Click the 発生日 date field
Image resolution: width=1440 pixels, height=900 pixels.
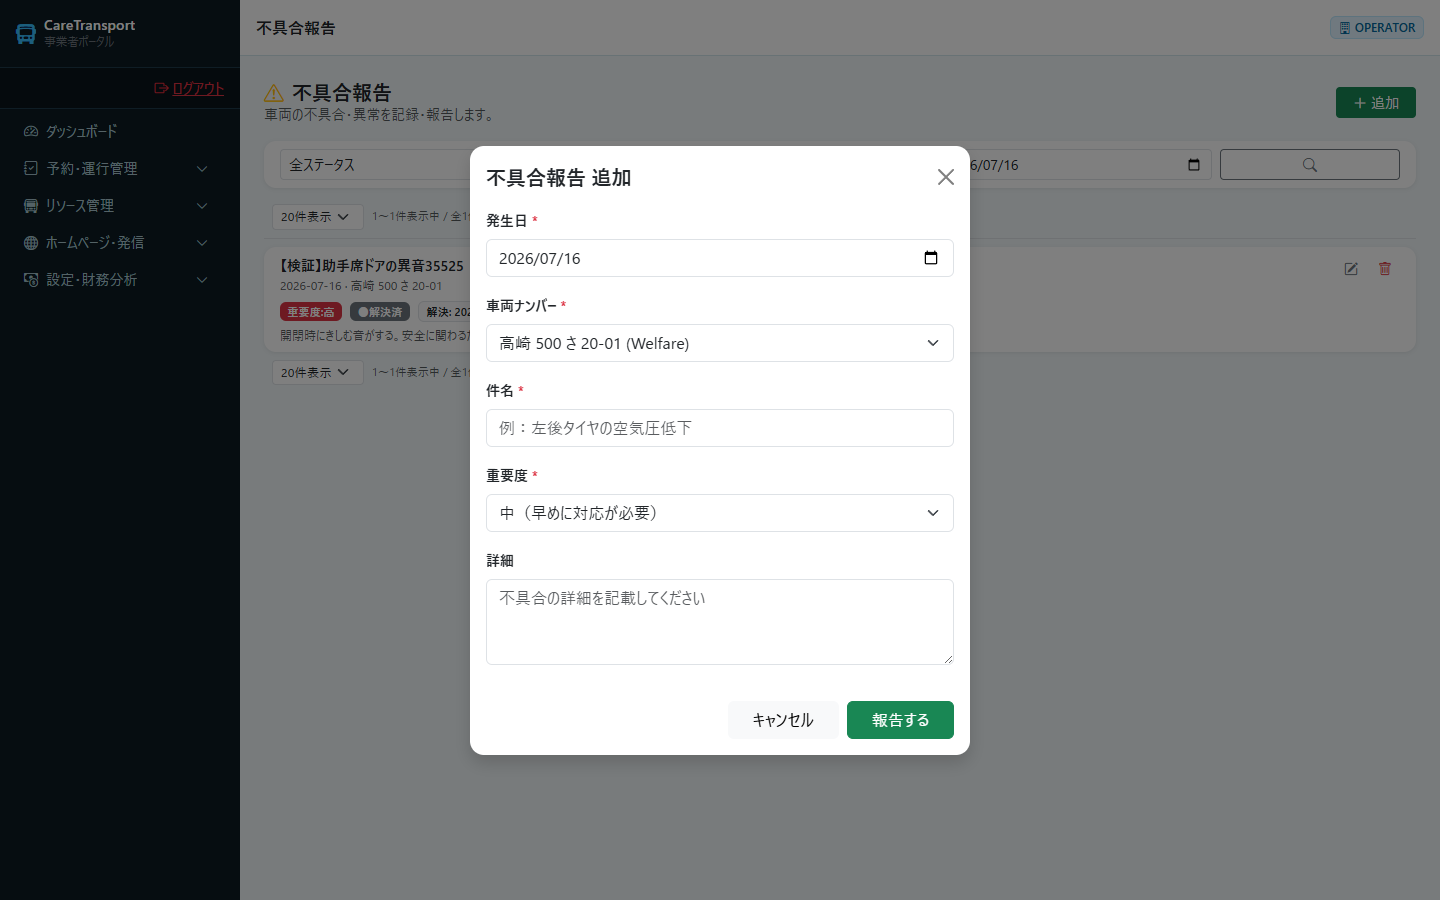719,258
